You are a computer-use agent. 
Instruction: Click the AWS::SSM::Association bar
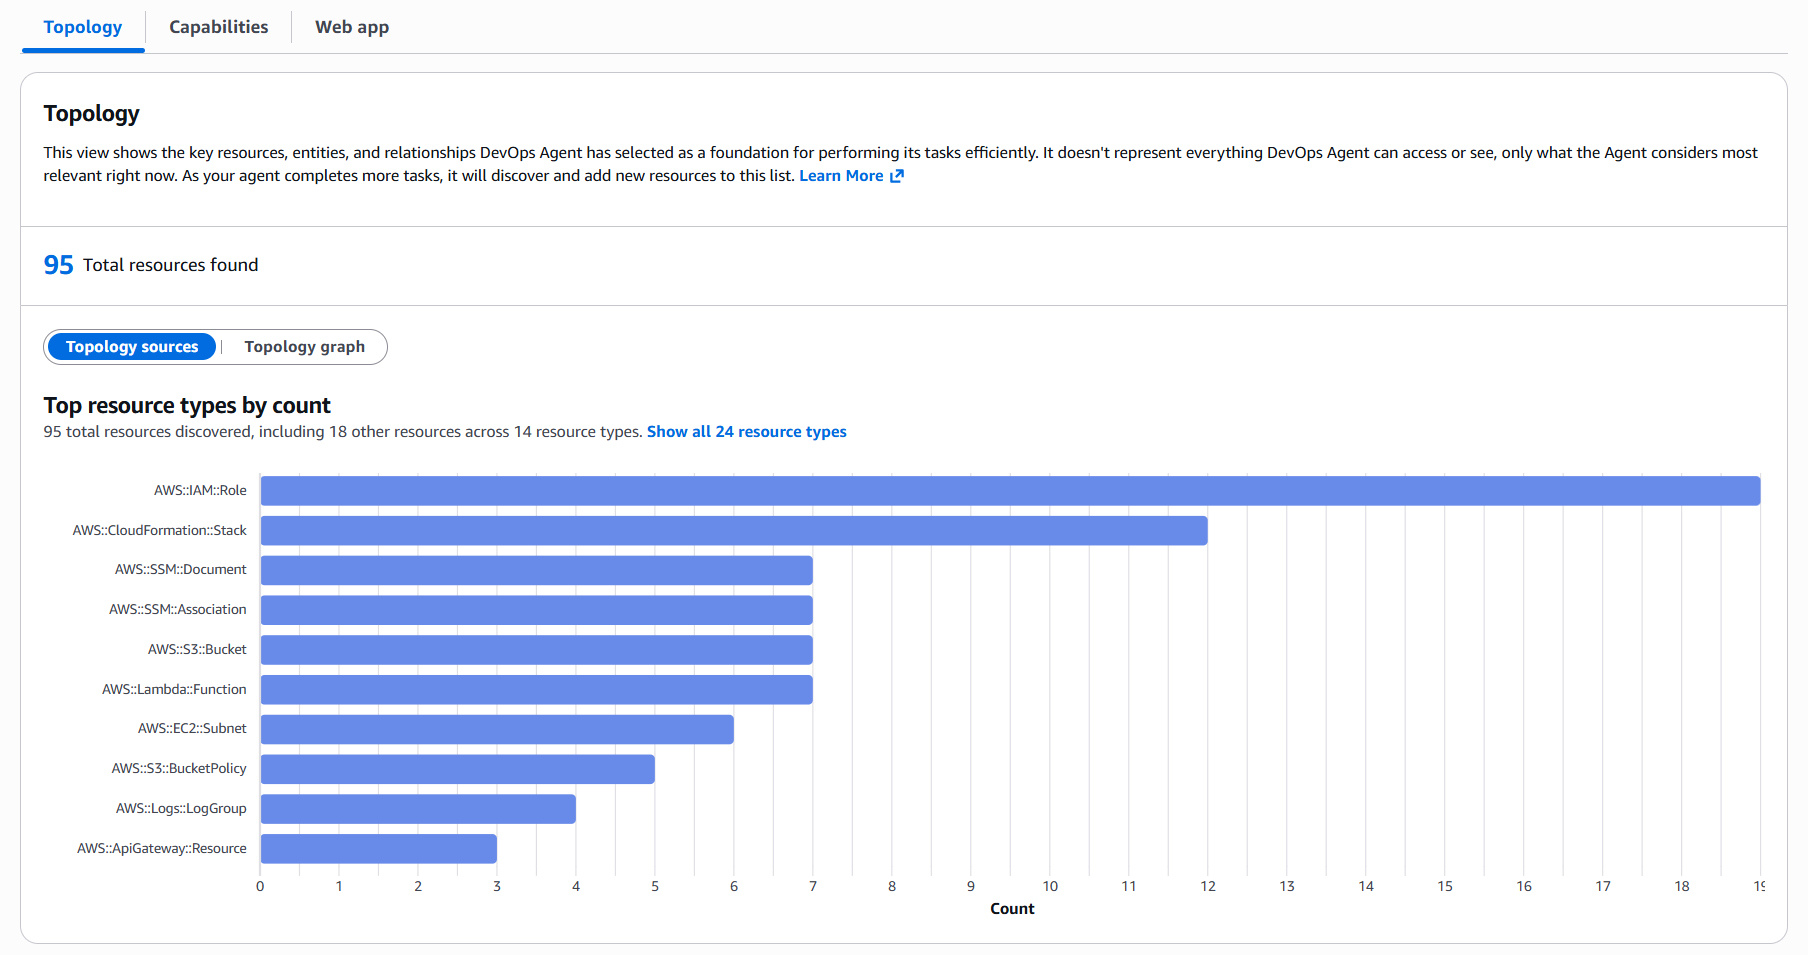coord(536,610)
